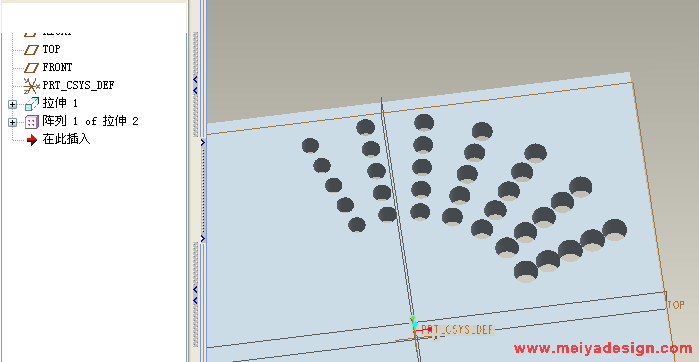
Task: Click the top panel collapse arrow on divider
Action: click(x=195, y=79)
